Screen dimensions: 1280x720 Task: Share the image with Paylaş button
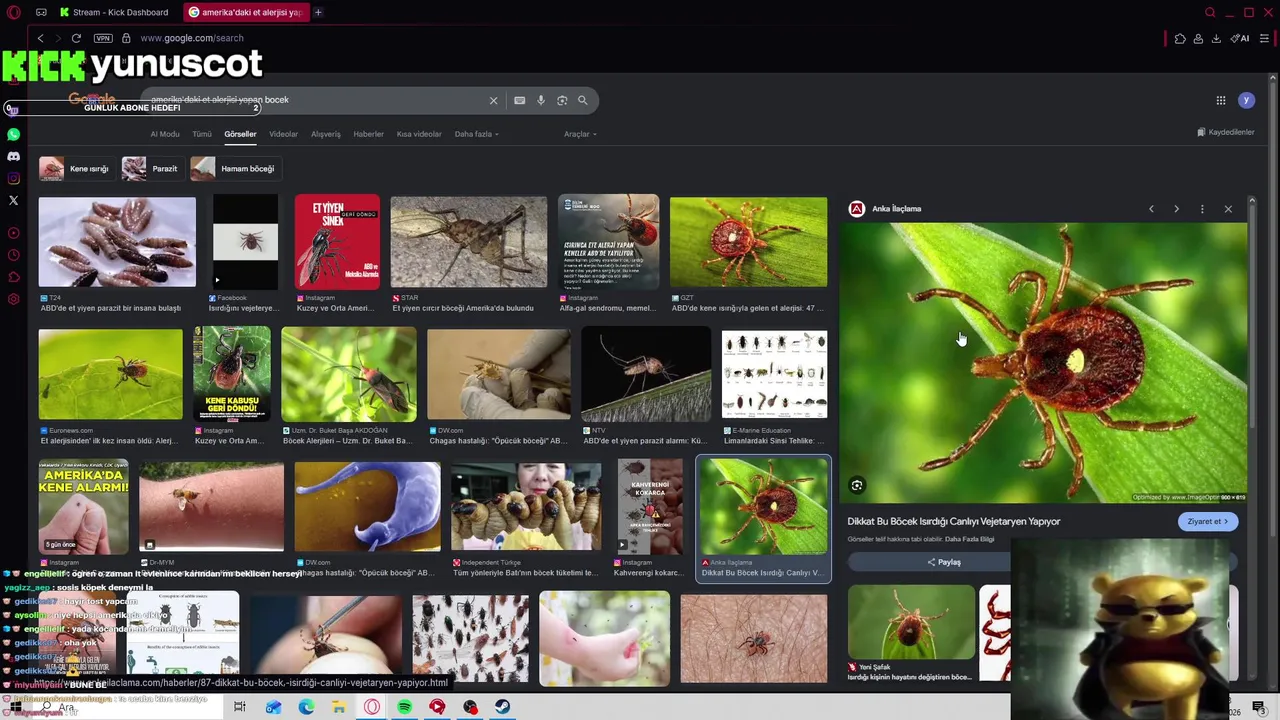[943, 562]
